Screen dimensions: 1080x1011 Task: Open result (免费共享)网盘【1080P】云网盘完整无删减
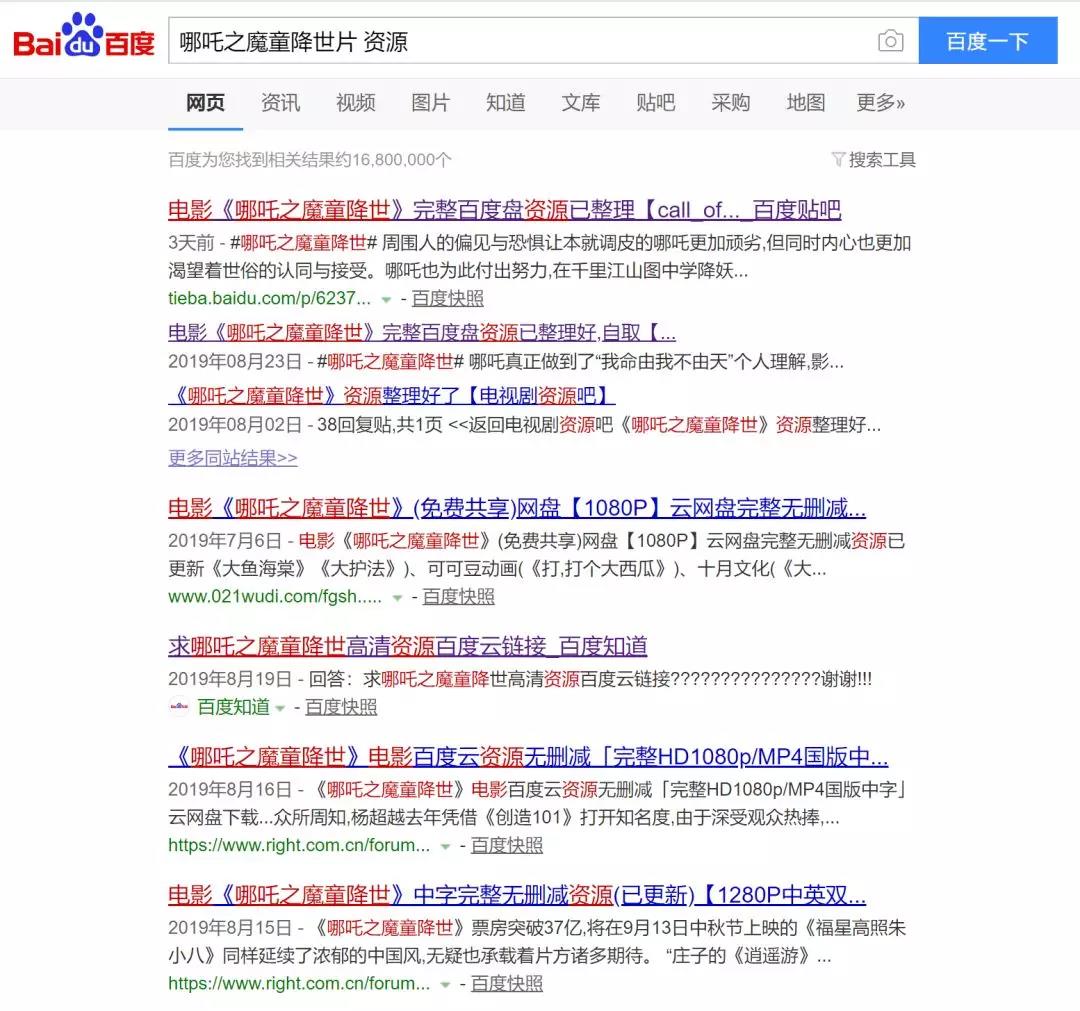point(517,508)
